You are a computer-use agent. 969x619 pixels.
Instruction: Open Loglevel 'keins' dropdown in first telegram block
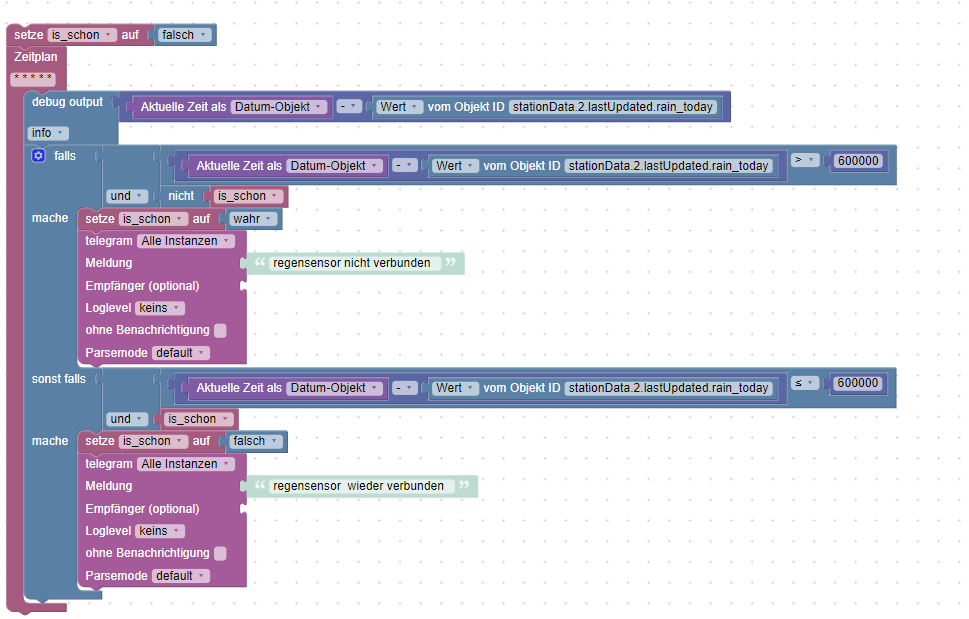[159, 308]
